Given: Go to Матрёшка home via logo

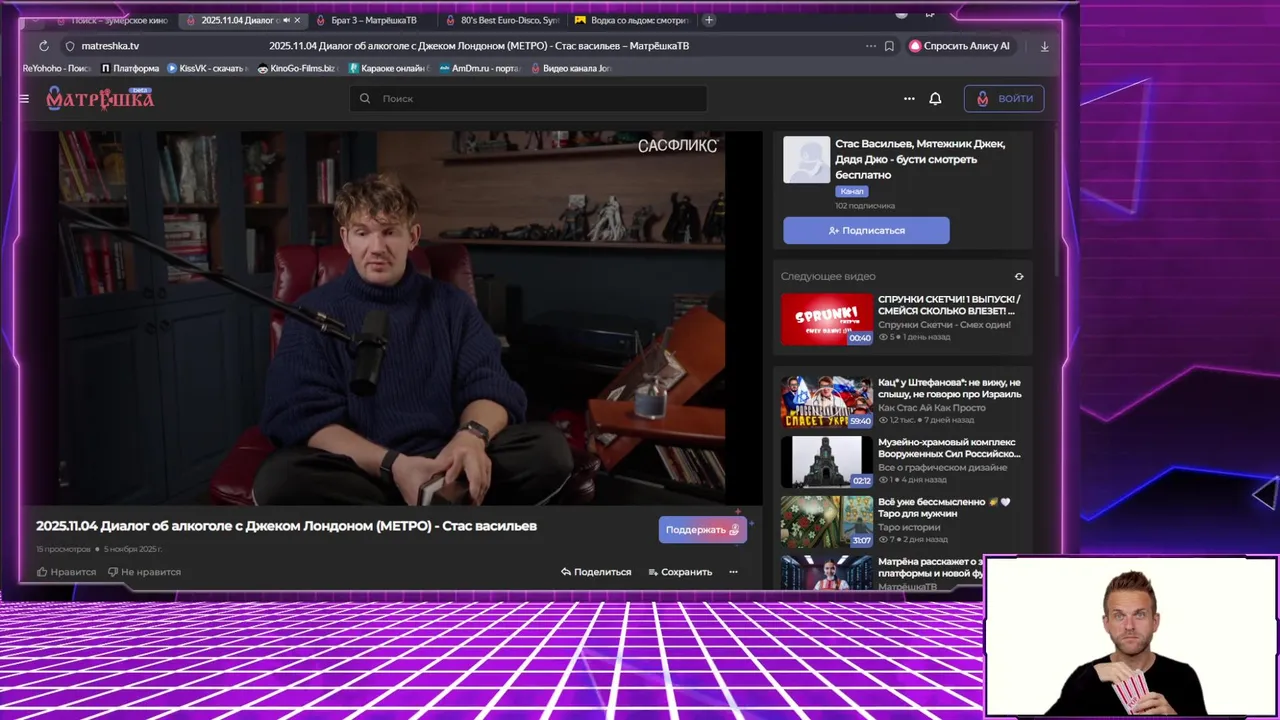Looking at the screenshot, I should [x=100, y=98].
